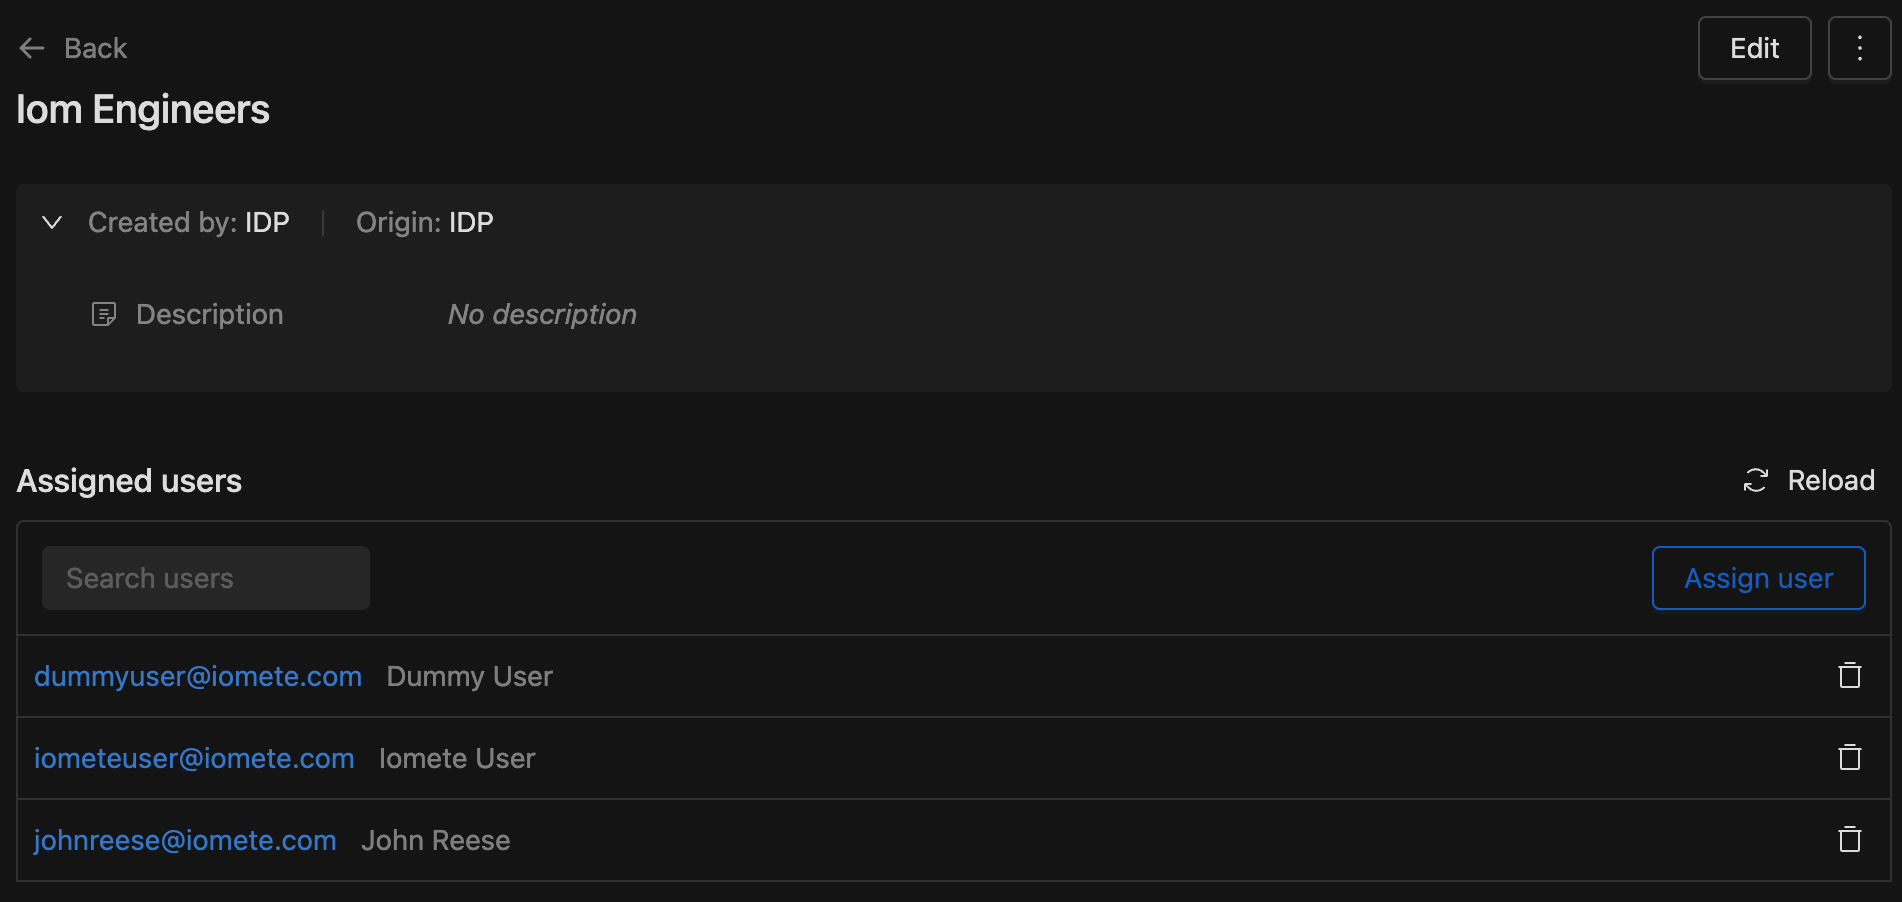
Task: Click the Reload label
Action: 1831,481
